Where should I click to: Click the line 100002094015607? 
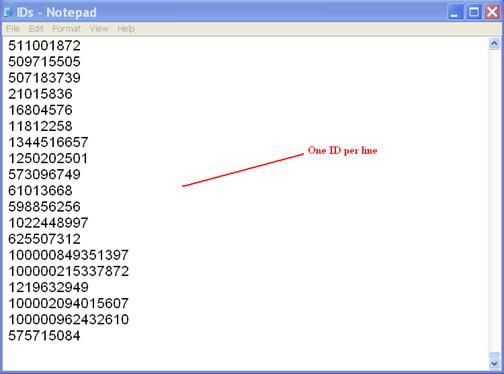(x=68, y=303)
